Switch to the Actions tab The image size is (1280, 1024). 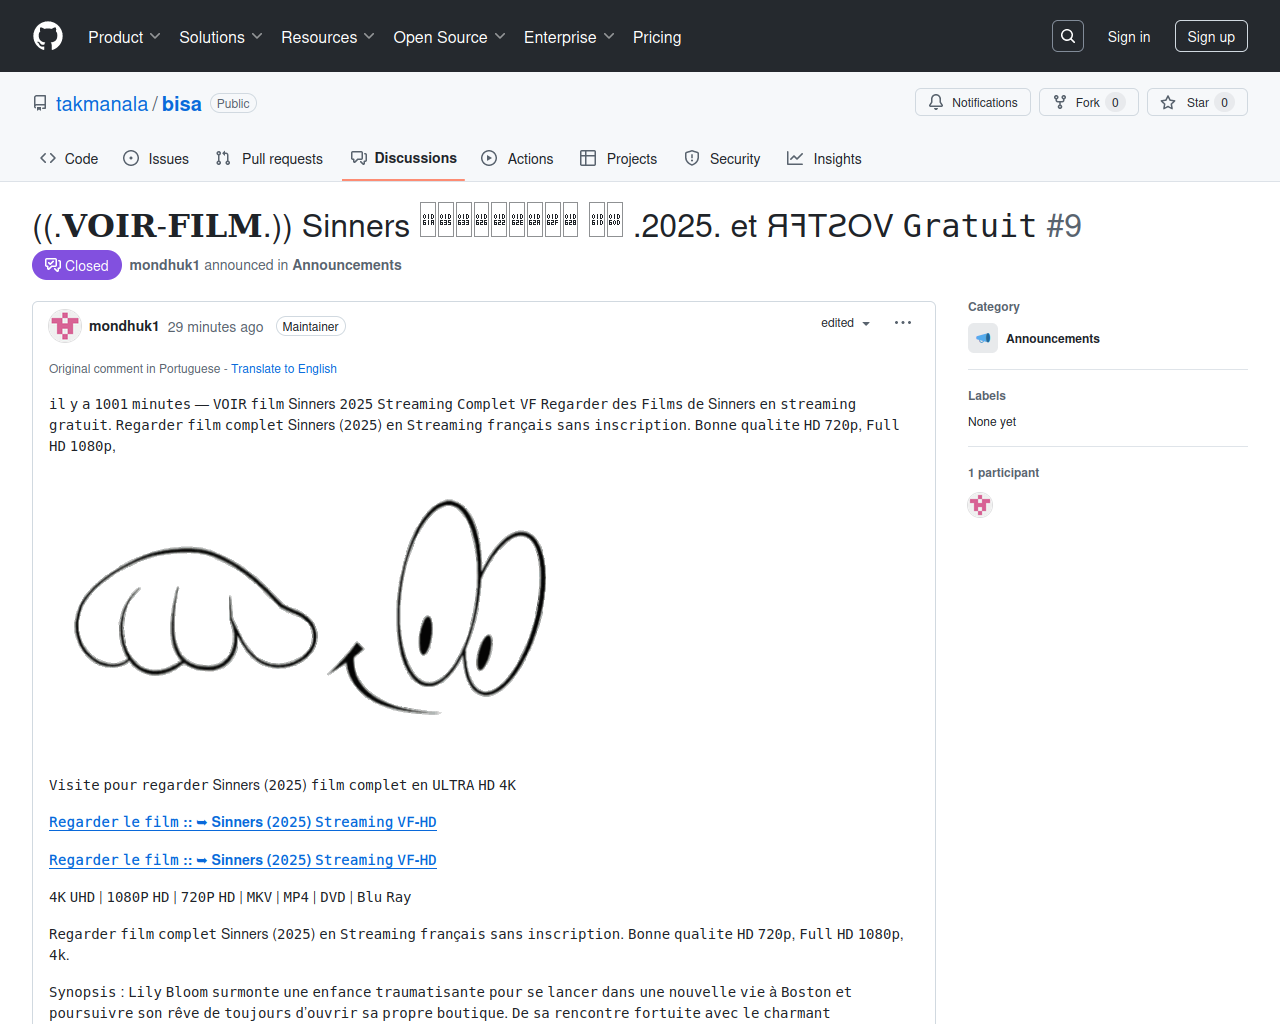click(517, 158)
